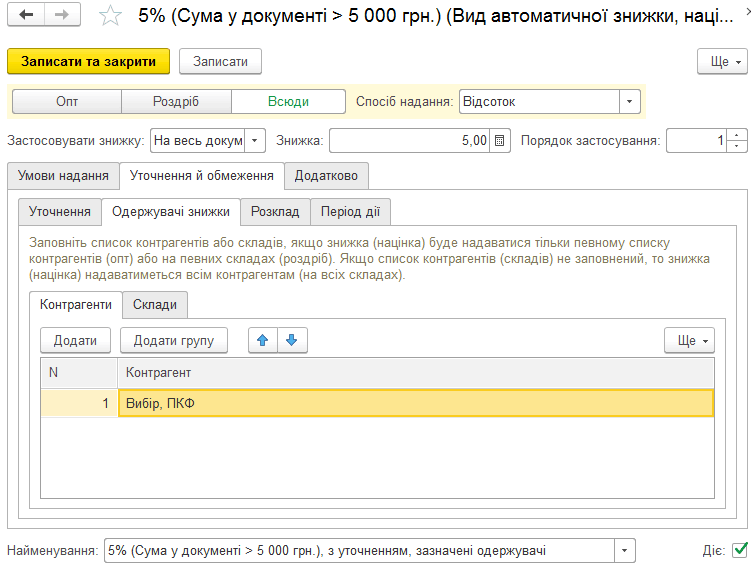Open the top-right Ще menu

(x=722, y=61)
